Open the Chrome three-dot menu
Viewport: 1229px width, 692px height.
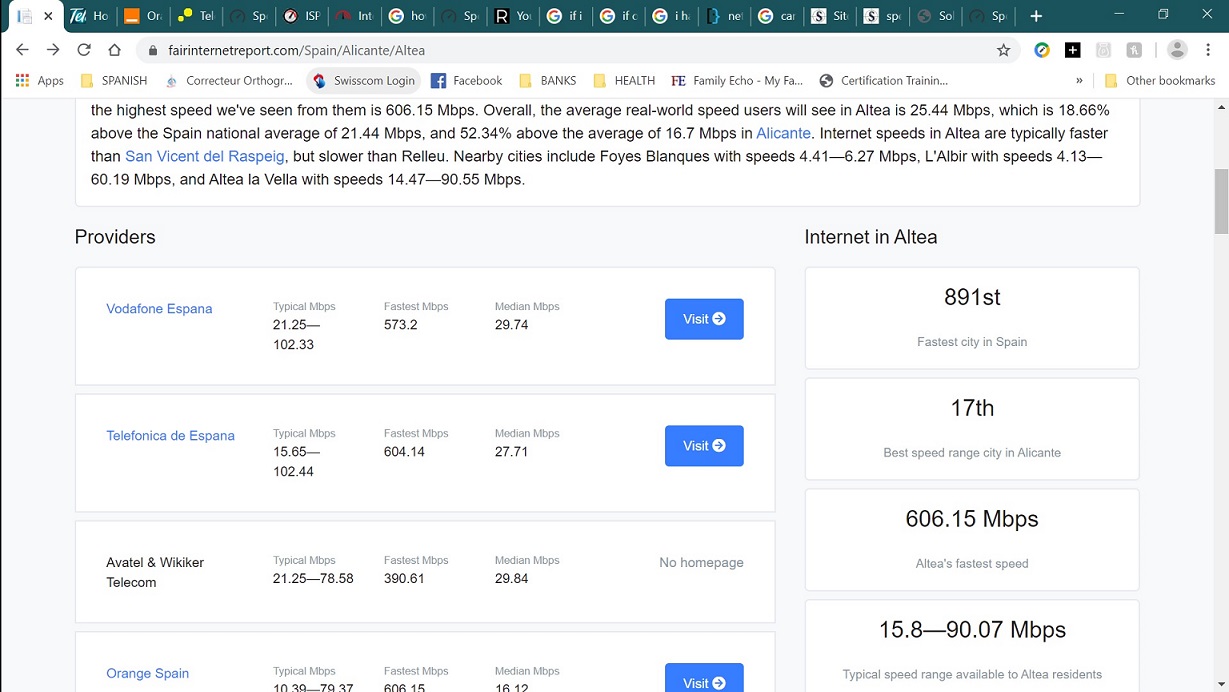tap(1208, 50)
